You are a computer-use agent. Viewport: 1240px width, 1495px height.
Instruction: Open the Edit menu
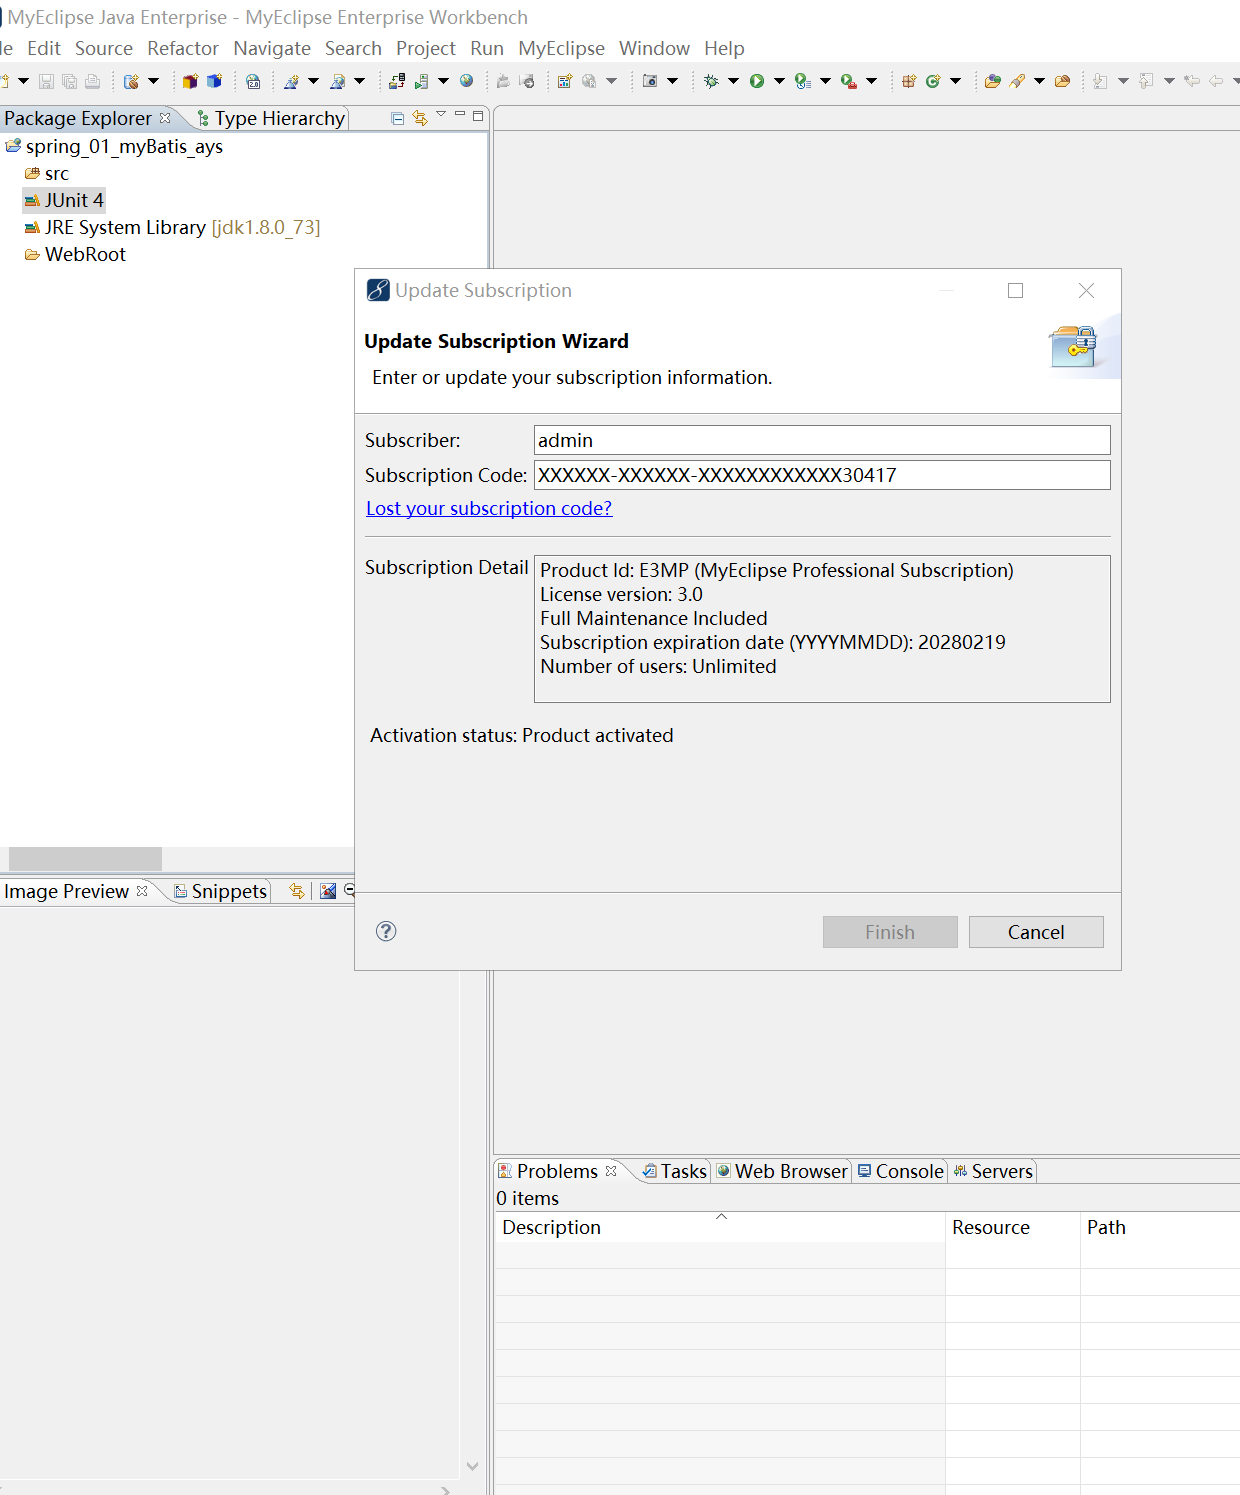(x=44, y=48)
